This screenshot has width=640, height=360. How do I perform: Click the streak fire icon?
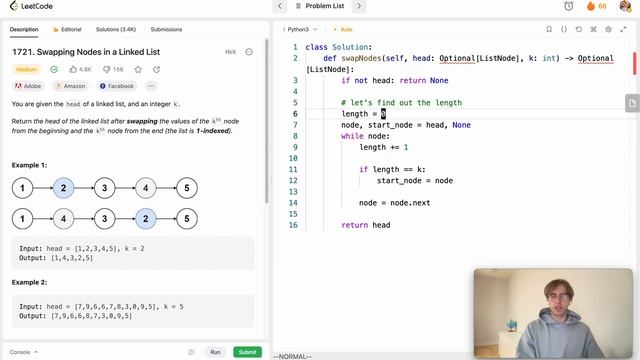coord(591,6)
